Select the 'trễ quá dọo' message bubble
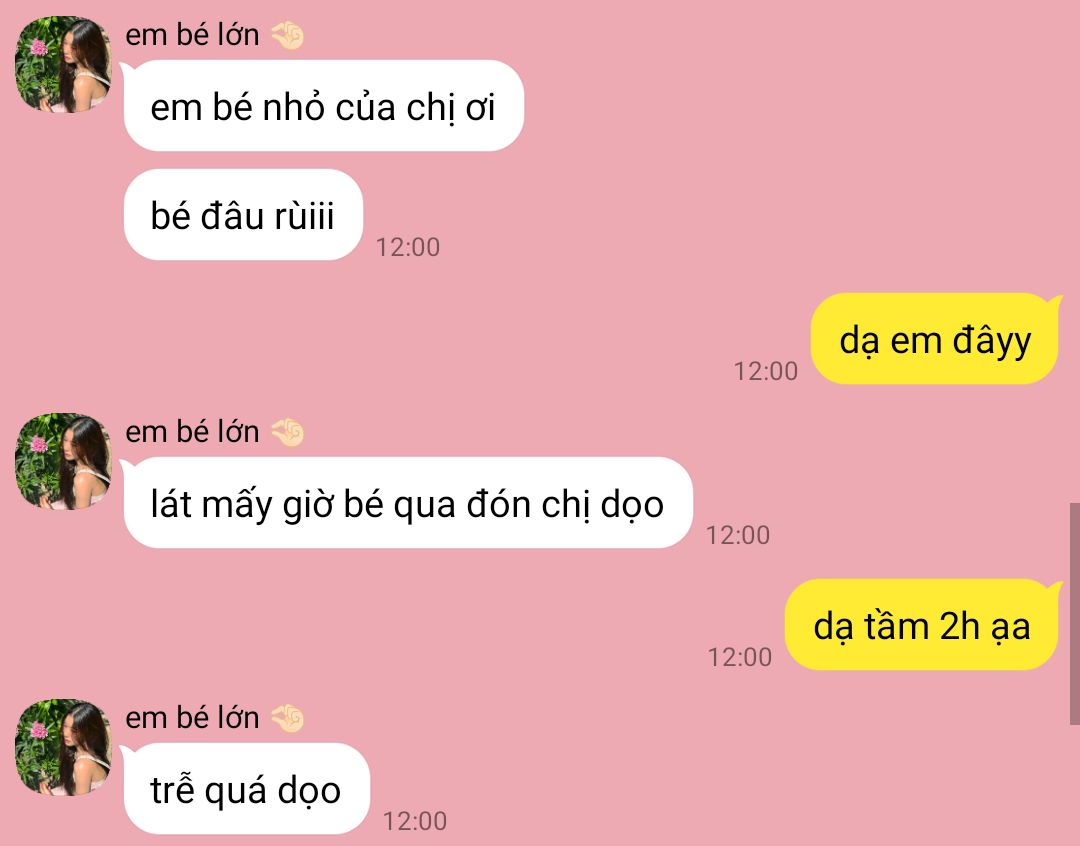The height and width of the screenshot is (846, 1080). tap(247, 789)
